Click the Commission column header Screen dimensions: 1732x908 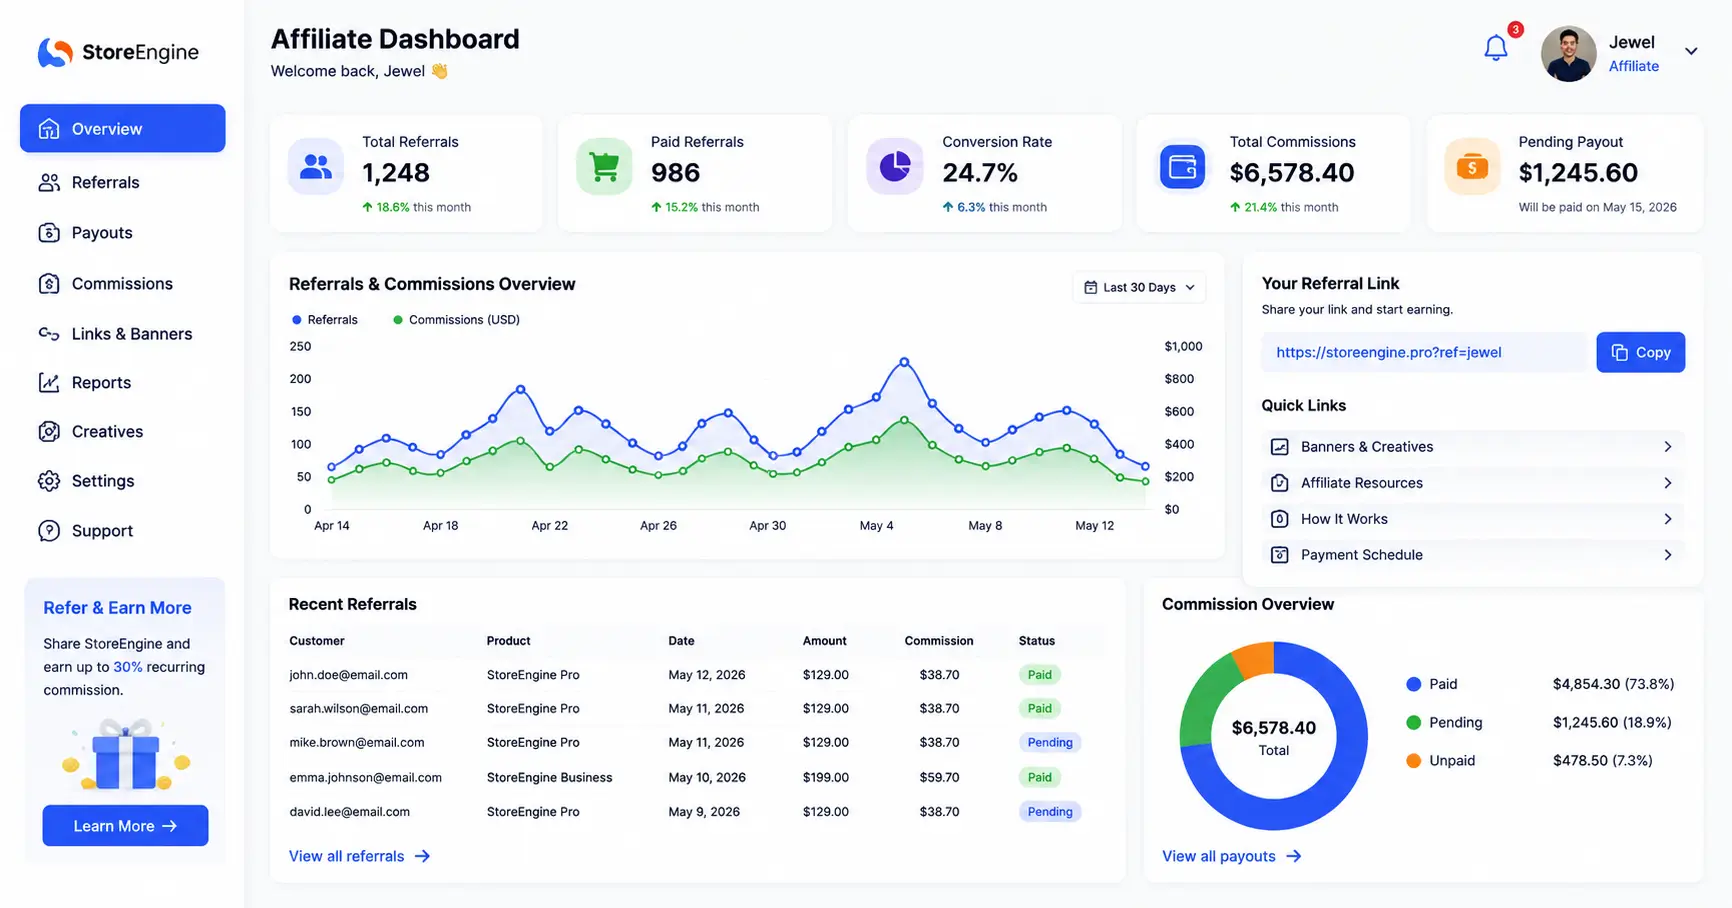(x=938, y=641)
